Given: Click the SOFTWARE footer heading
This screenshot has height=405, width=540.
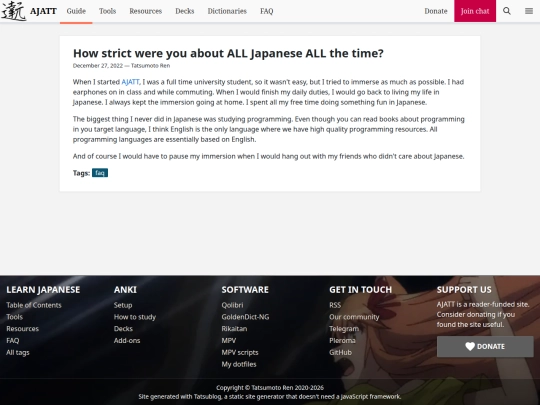Looking at the screenshot, I should (245, 290).
